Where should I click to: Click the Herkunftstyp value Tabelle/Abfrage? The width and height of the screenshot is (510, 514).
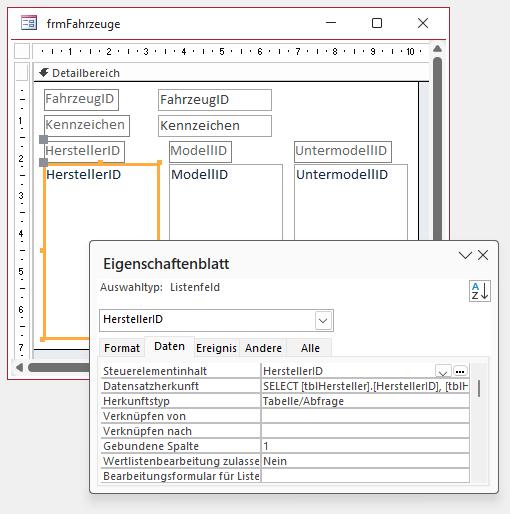point(365,401)
